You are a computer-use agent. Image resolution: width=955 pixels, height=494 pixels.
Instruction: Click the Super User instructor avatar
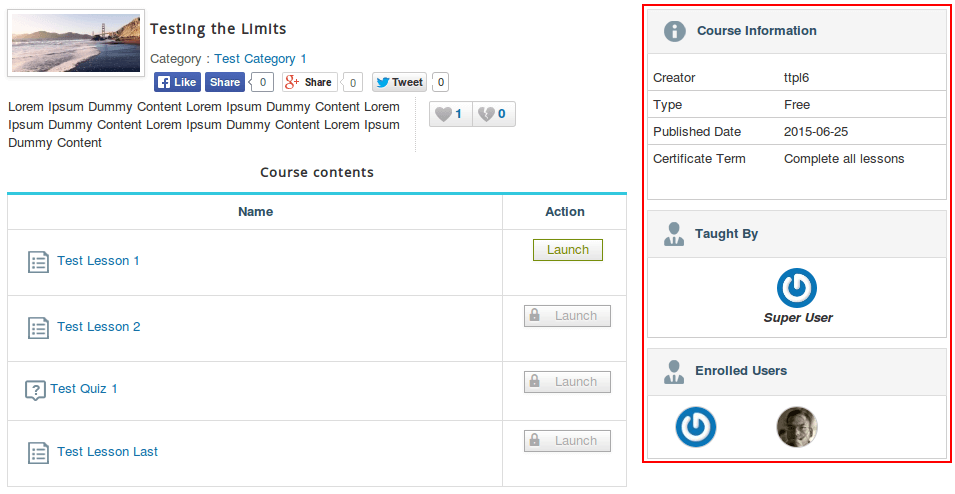pyautogui.click(x=797, y=289)
